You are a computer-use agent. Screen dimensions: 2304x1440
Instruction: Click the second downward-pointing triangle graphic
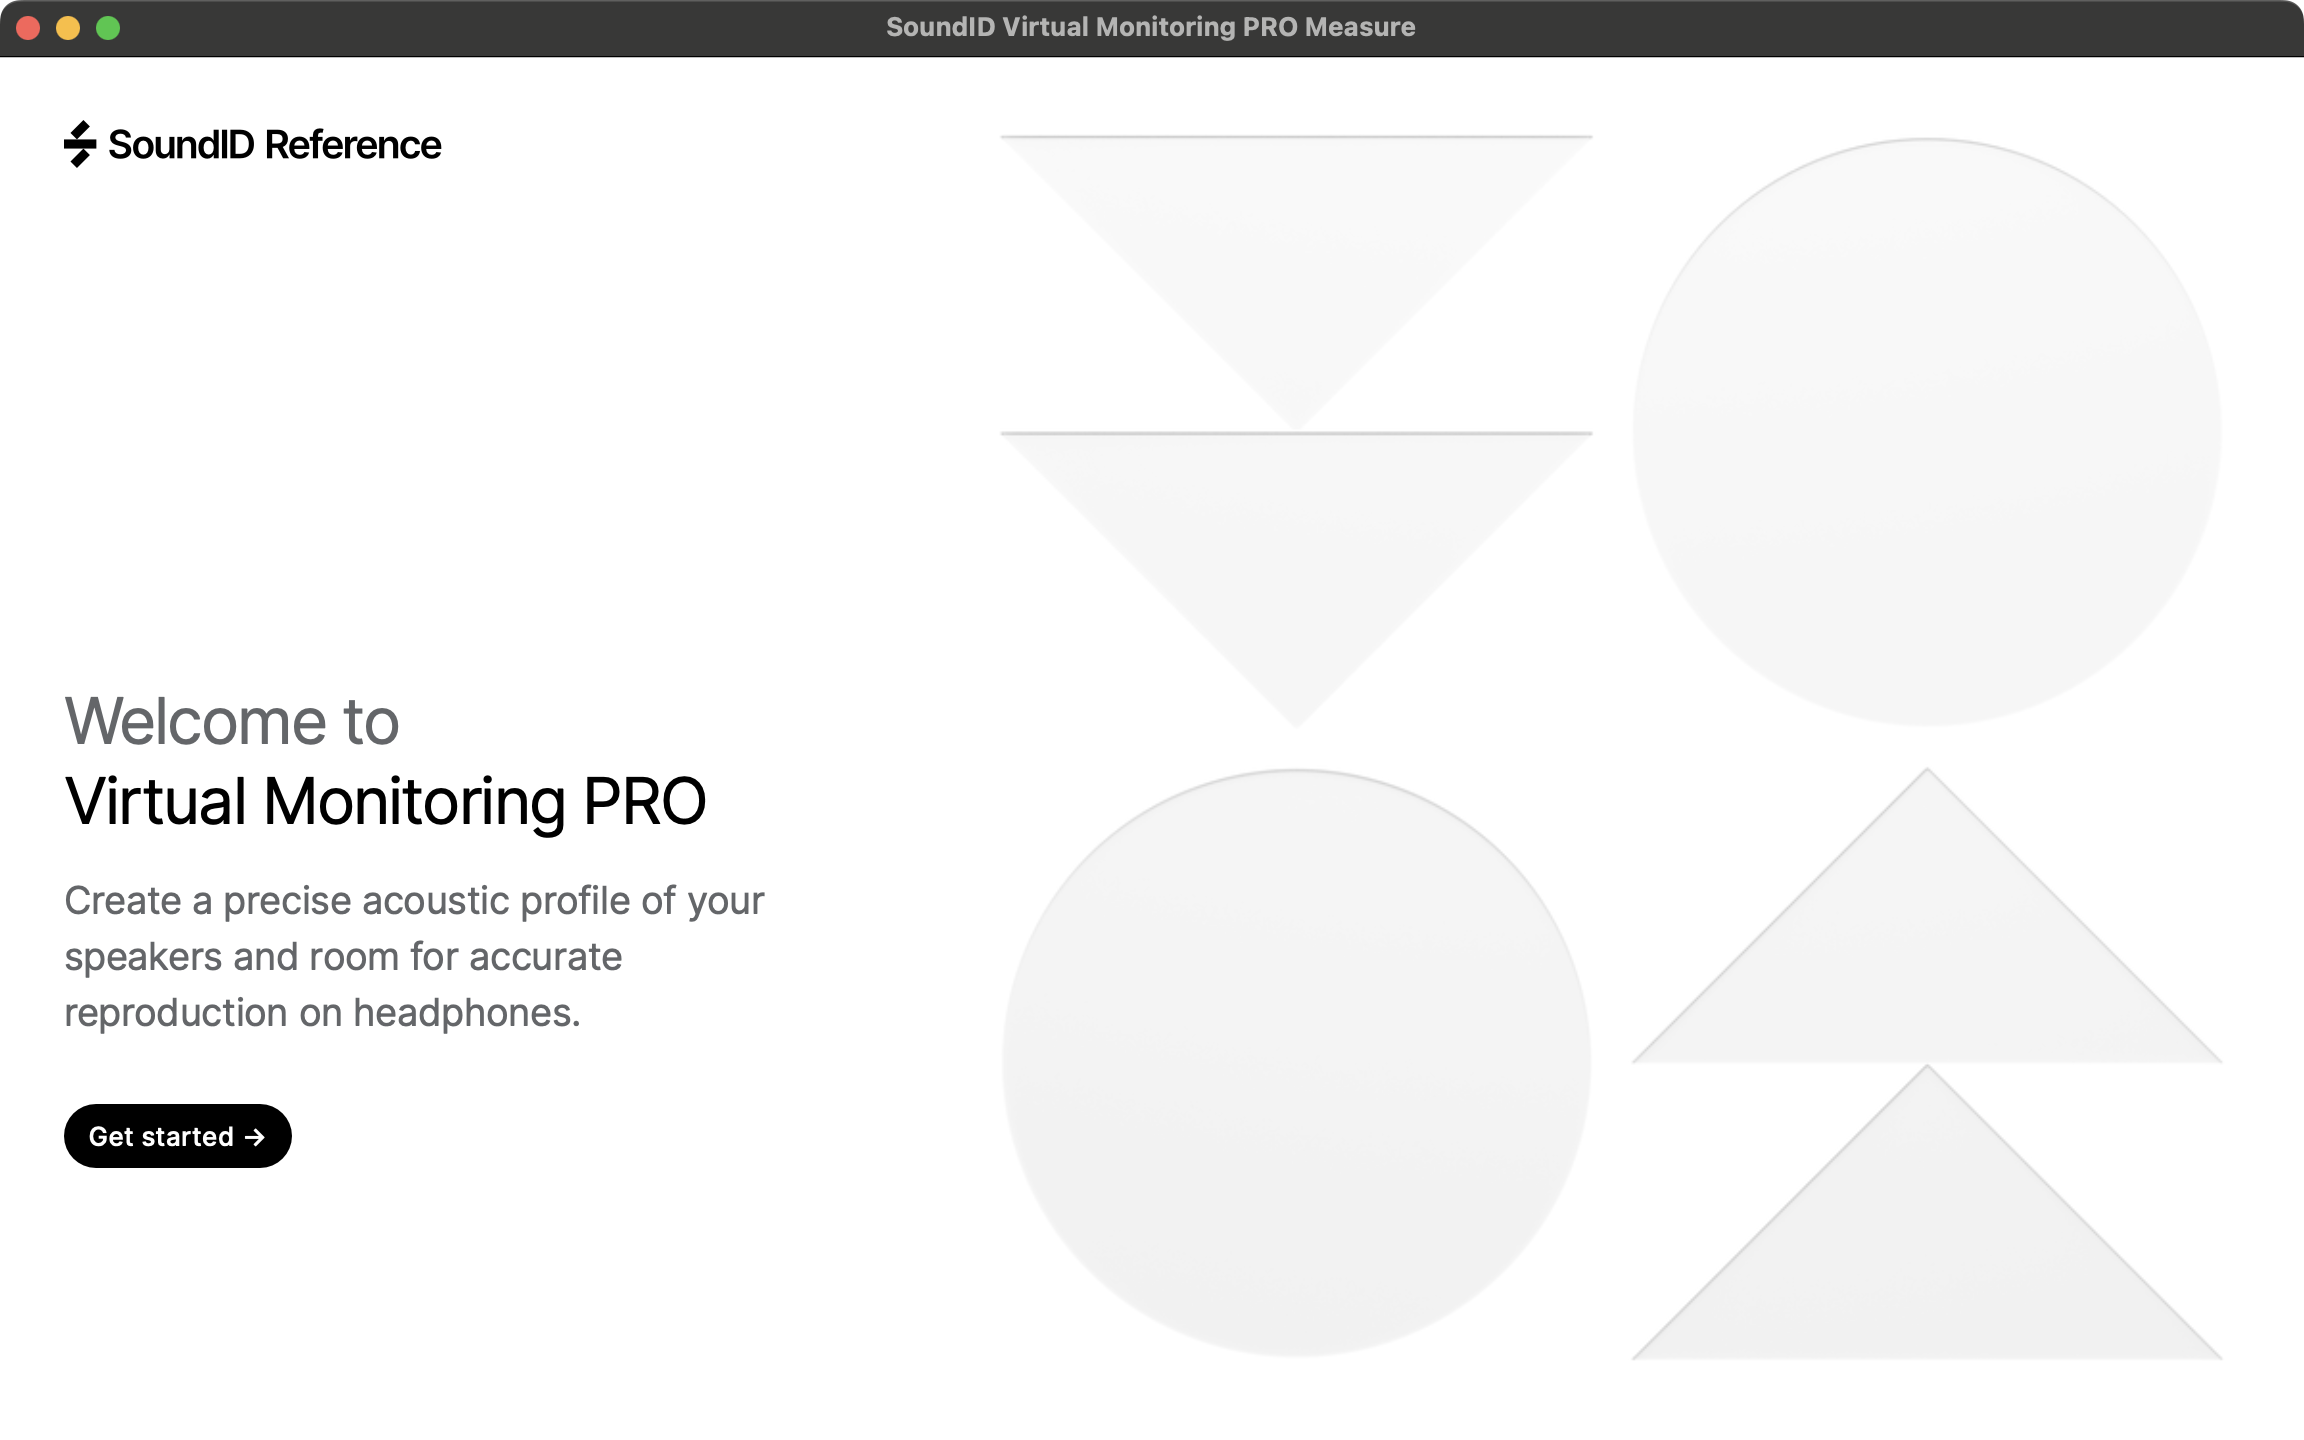click(x=1296, y=540)
